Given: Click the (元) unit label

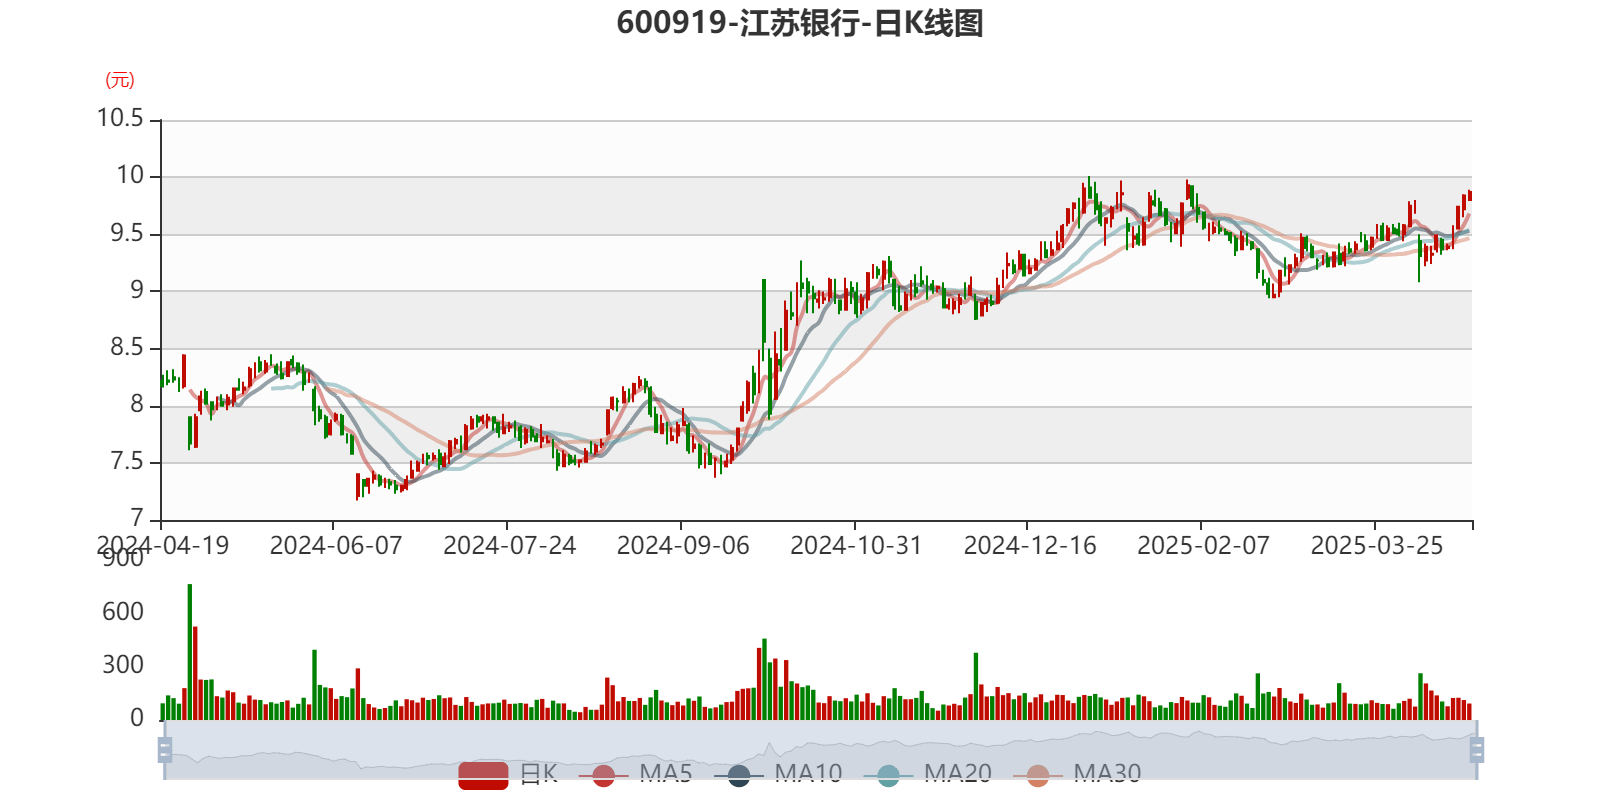Looking at the screenshot, I should [120, 80].
